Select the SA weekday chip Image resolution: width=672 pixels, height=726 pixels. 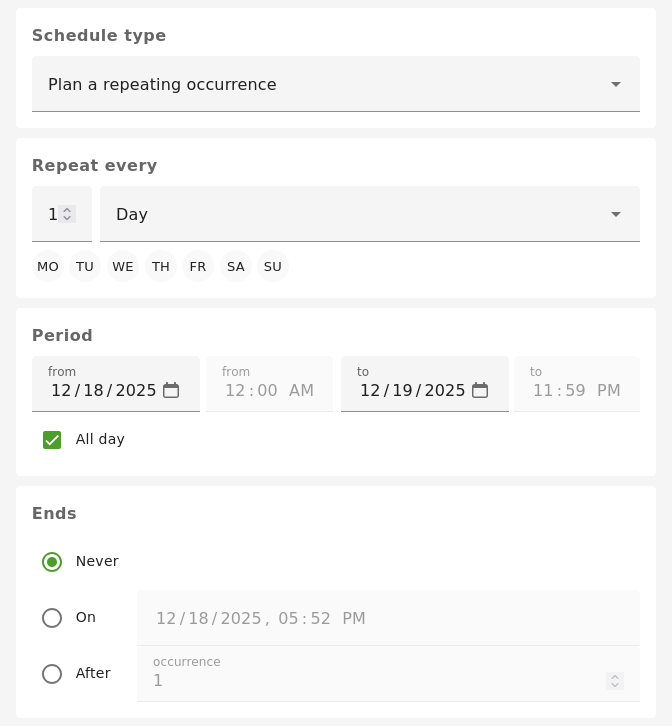coord(236,267)
